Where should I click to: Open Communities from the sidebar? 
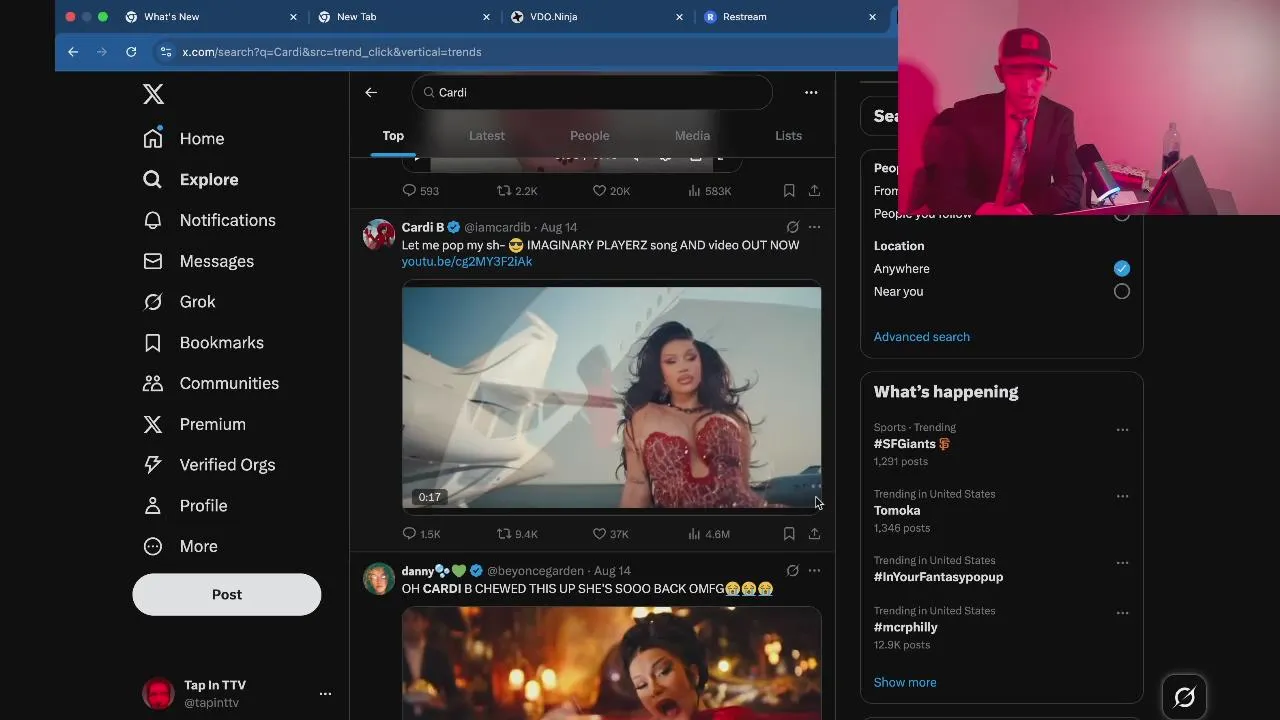211,383
